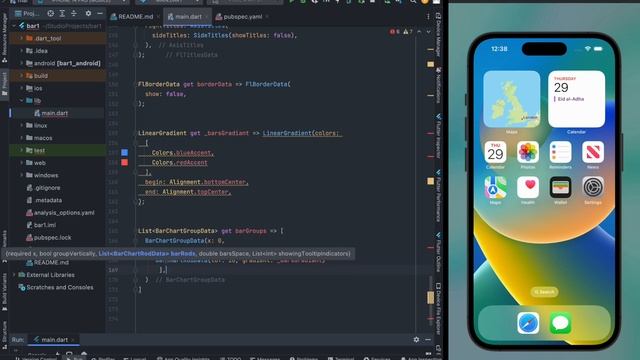Screen dimensions: 640x360
Task: Click the expand all icon in Project panel
Action: click(x=62, y=13)
